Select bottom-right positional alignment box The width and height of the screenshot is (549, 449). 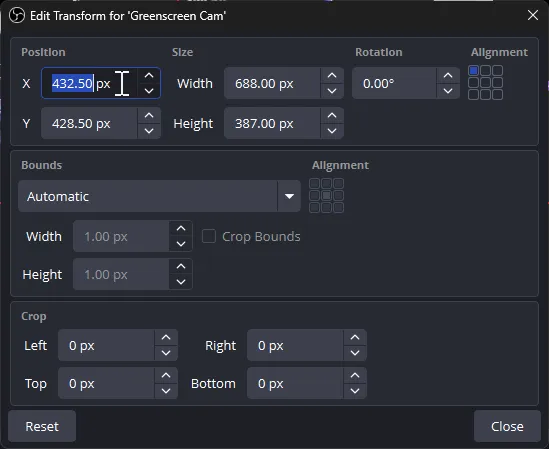tap(497, 95)
